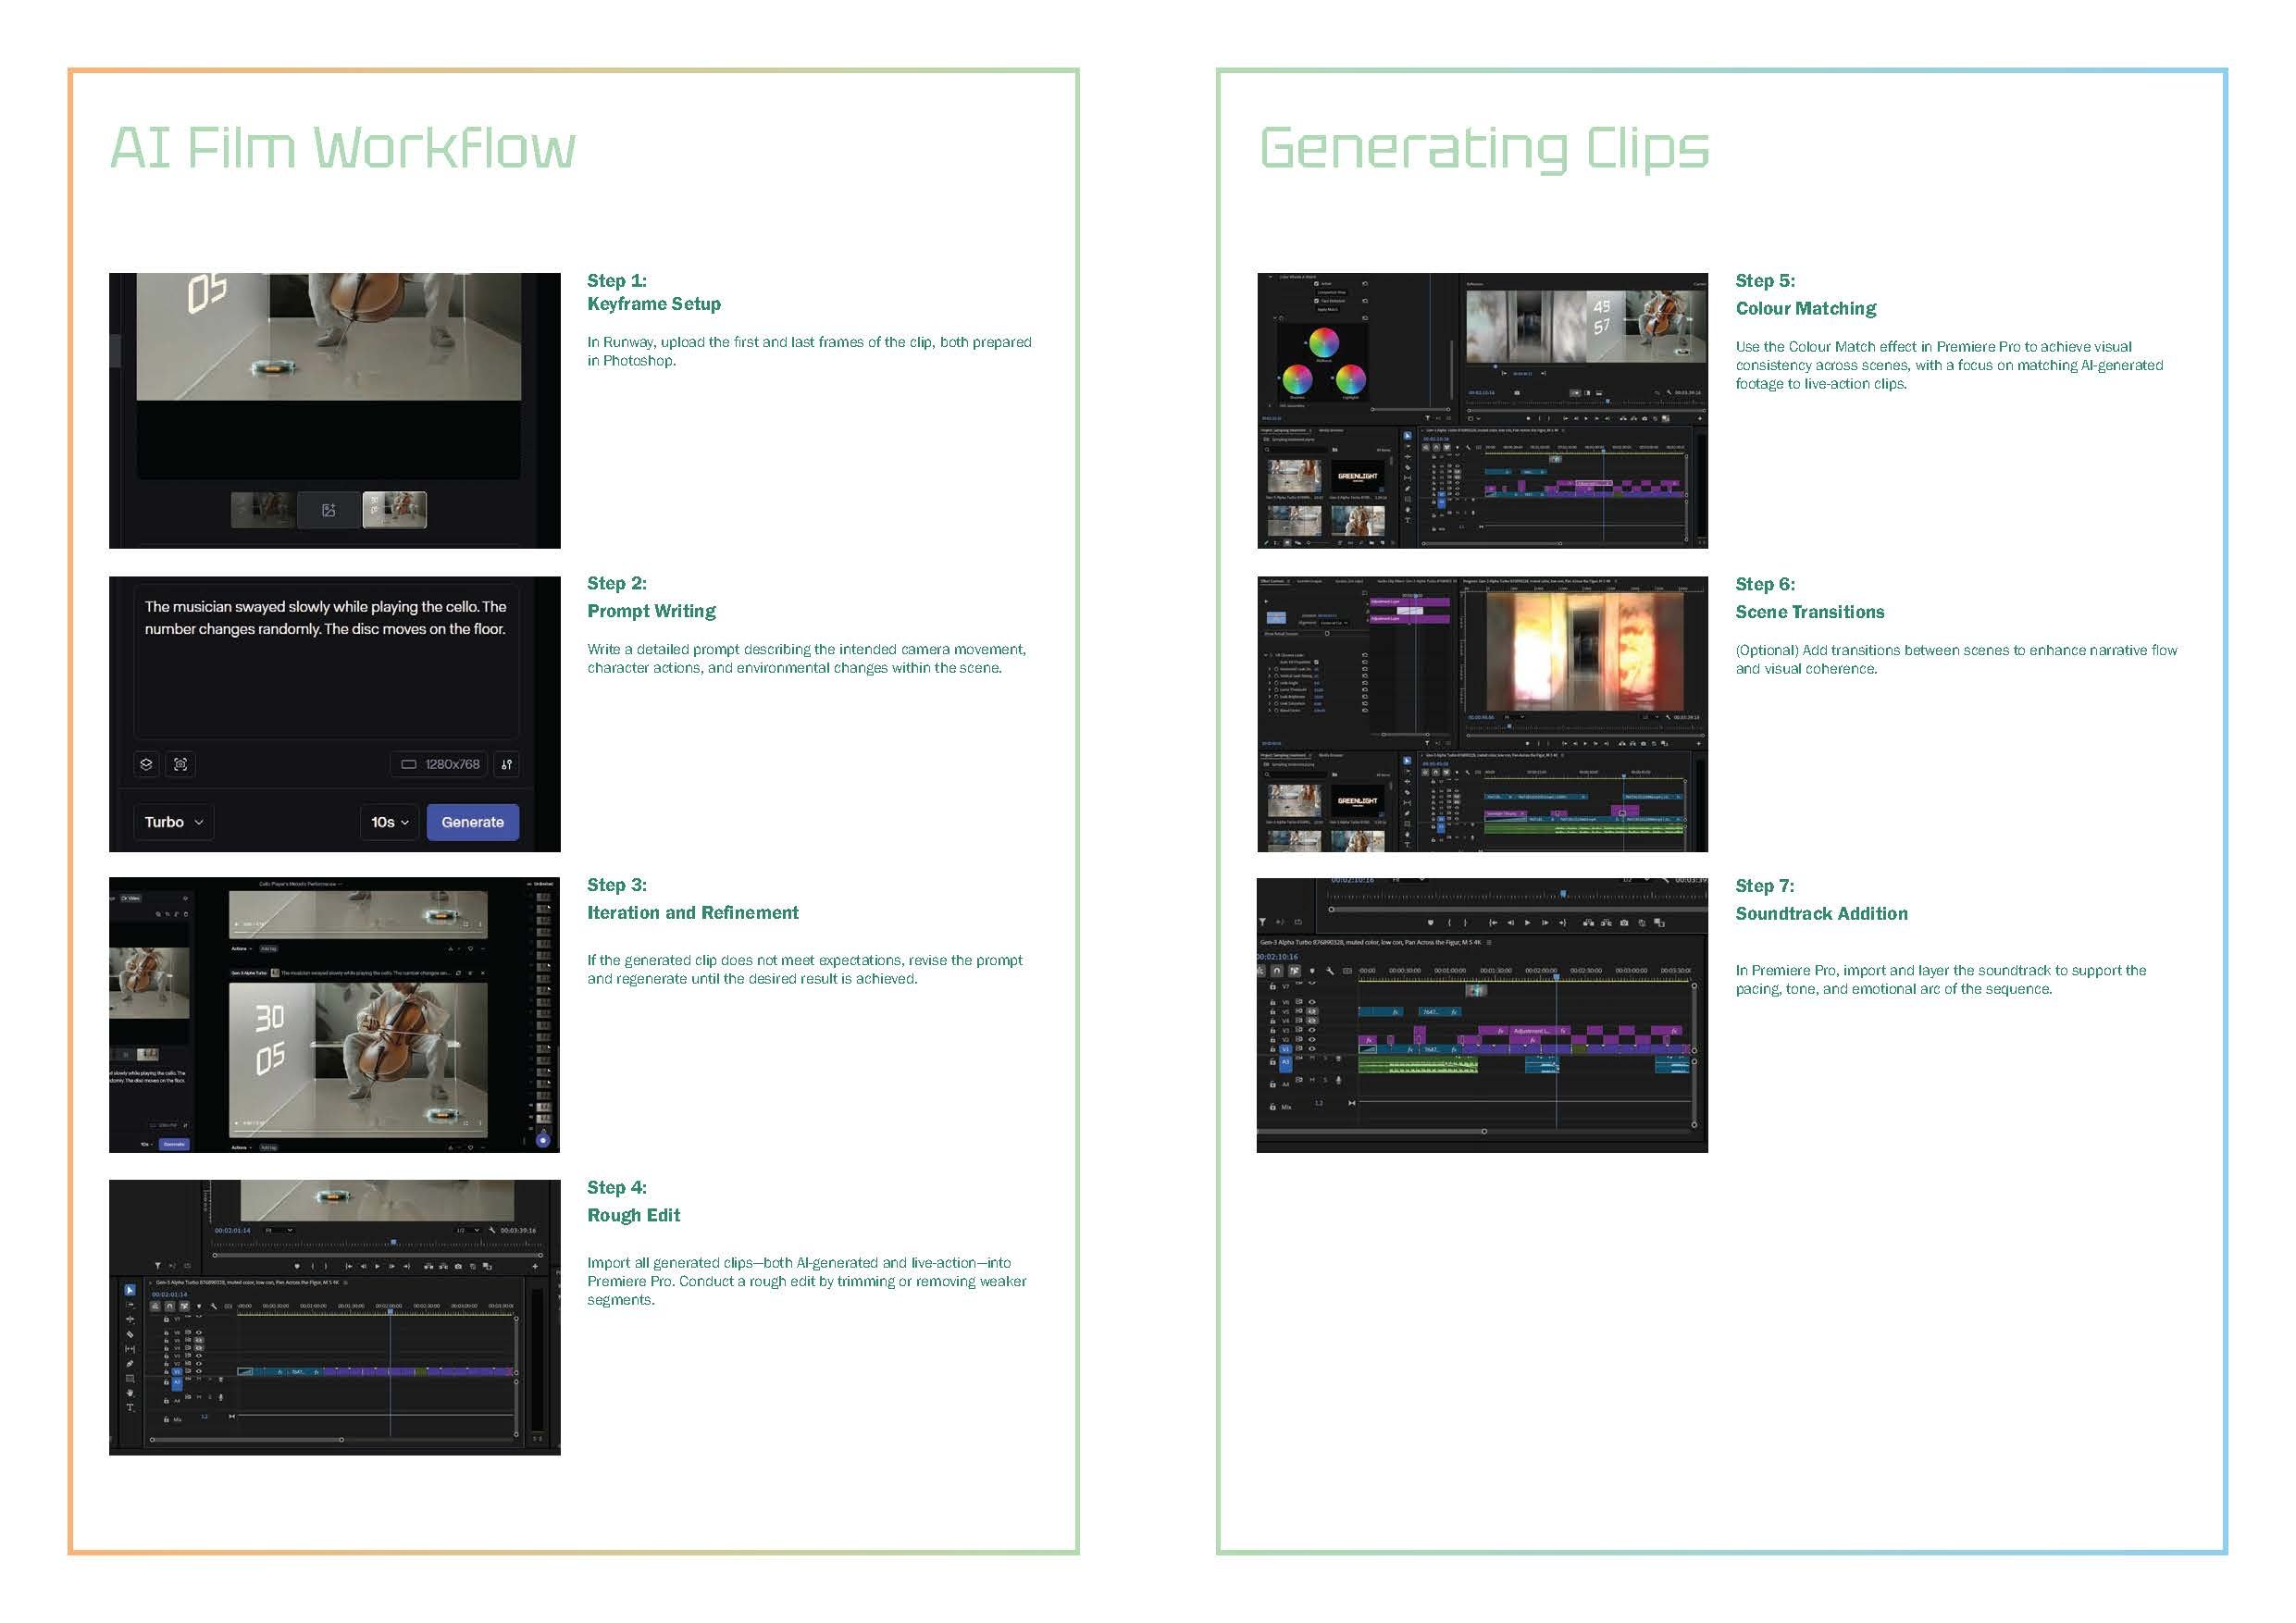Open settings sliders icon next to 1280x768
Image resolution: width=2296 pixels, height=1623 pixels.
(507, 764)
